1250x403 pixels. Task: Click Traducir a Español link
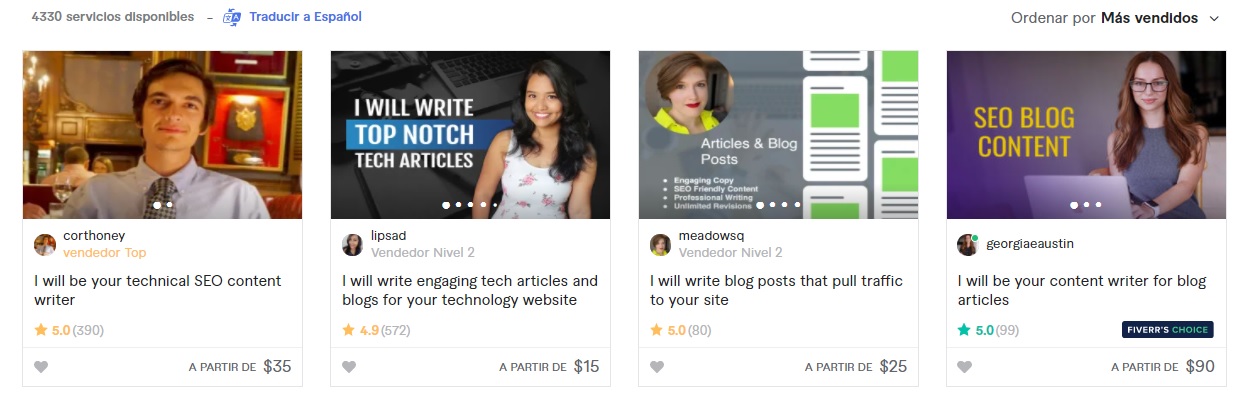(305, 17)
